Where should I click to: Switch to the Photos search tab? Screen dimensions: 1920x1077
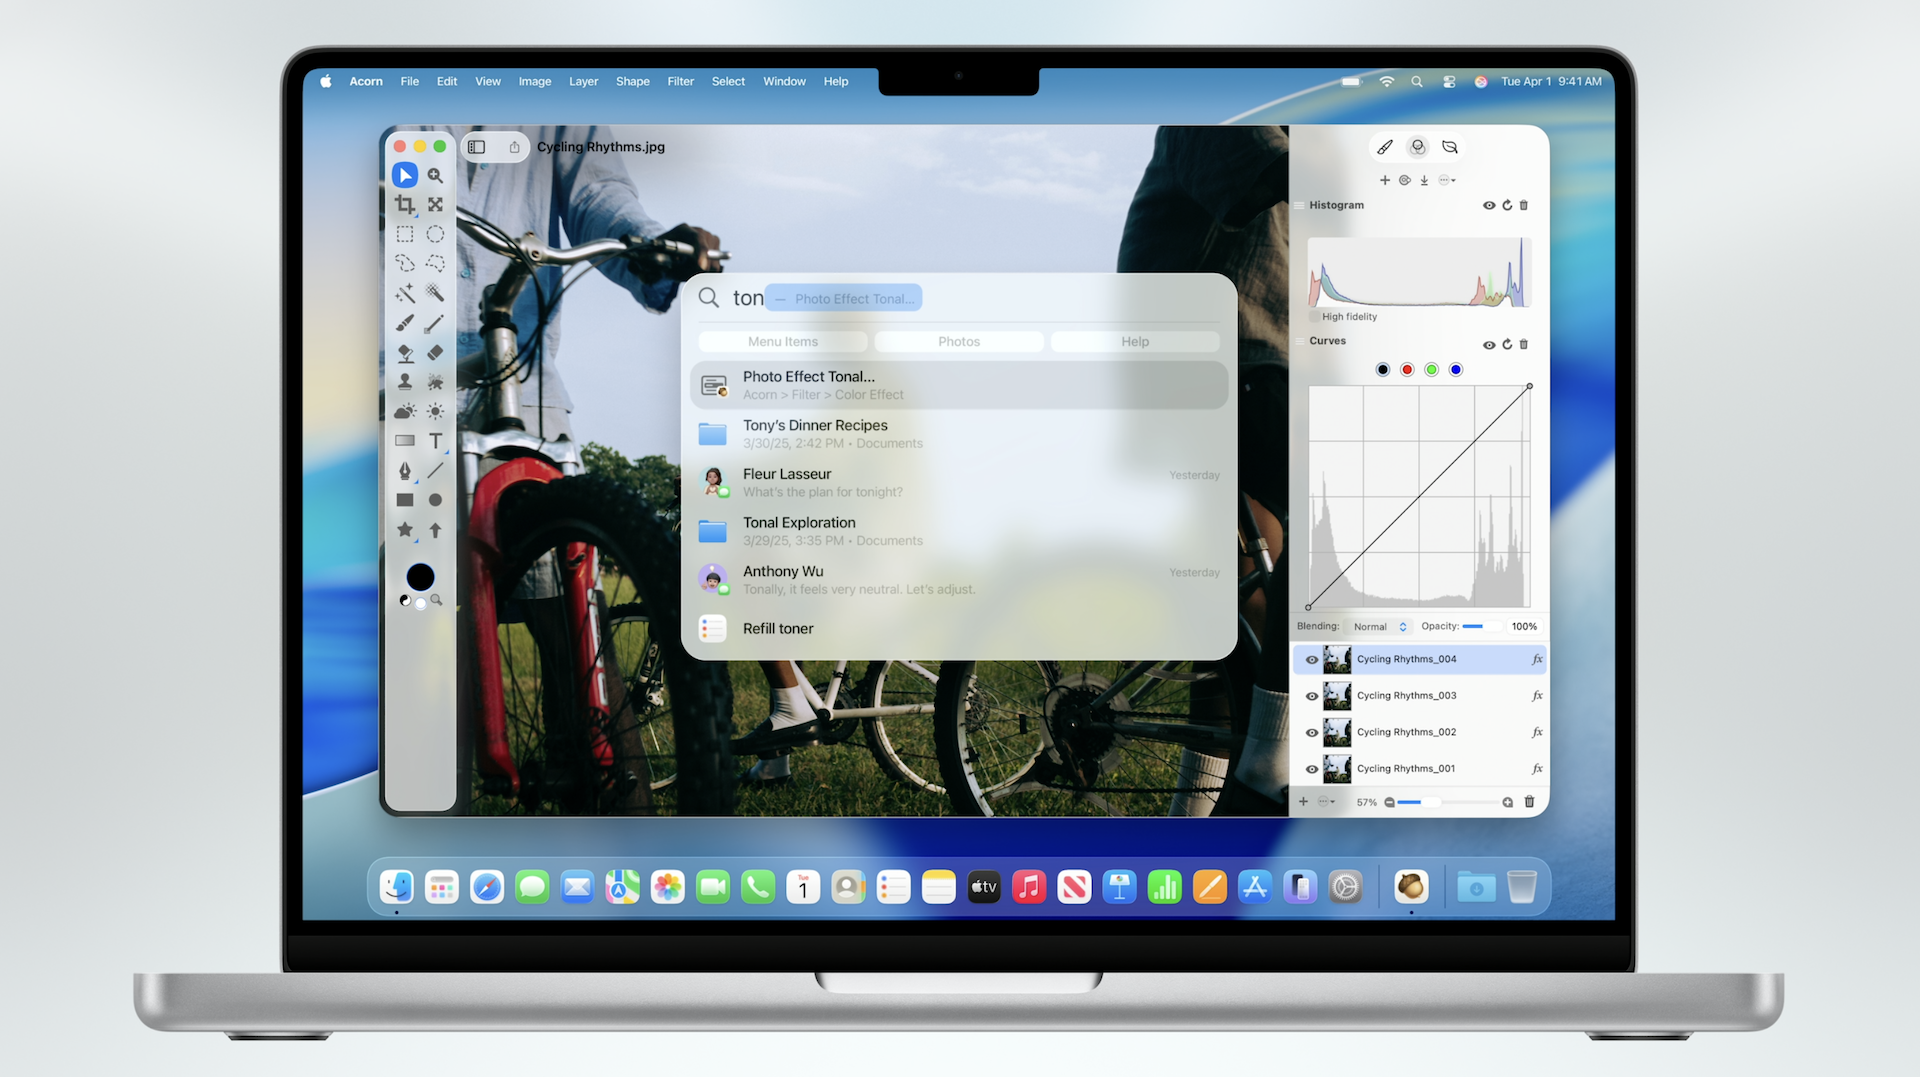[x=958, y=342]
